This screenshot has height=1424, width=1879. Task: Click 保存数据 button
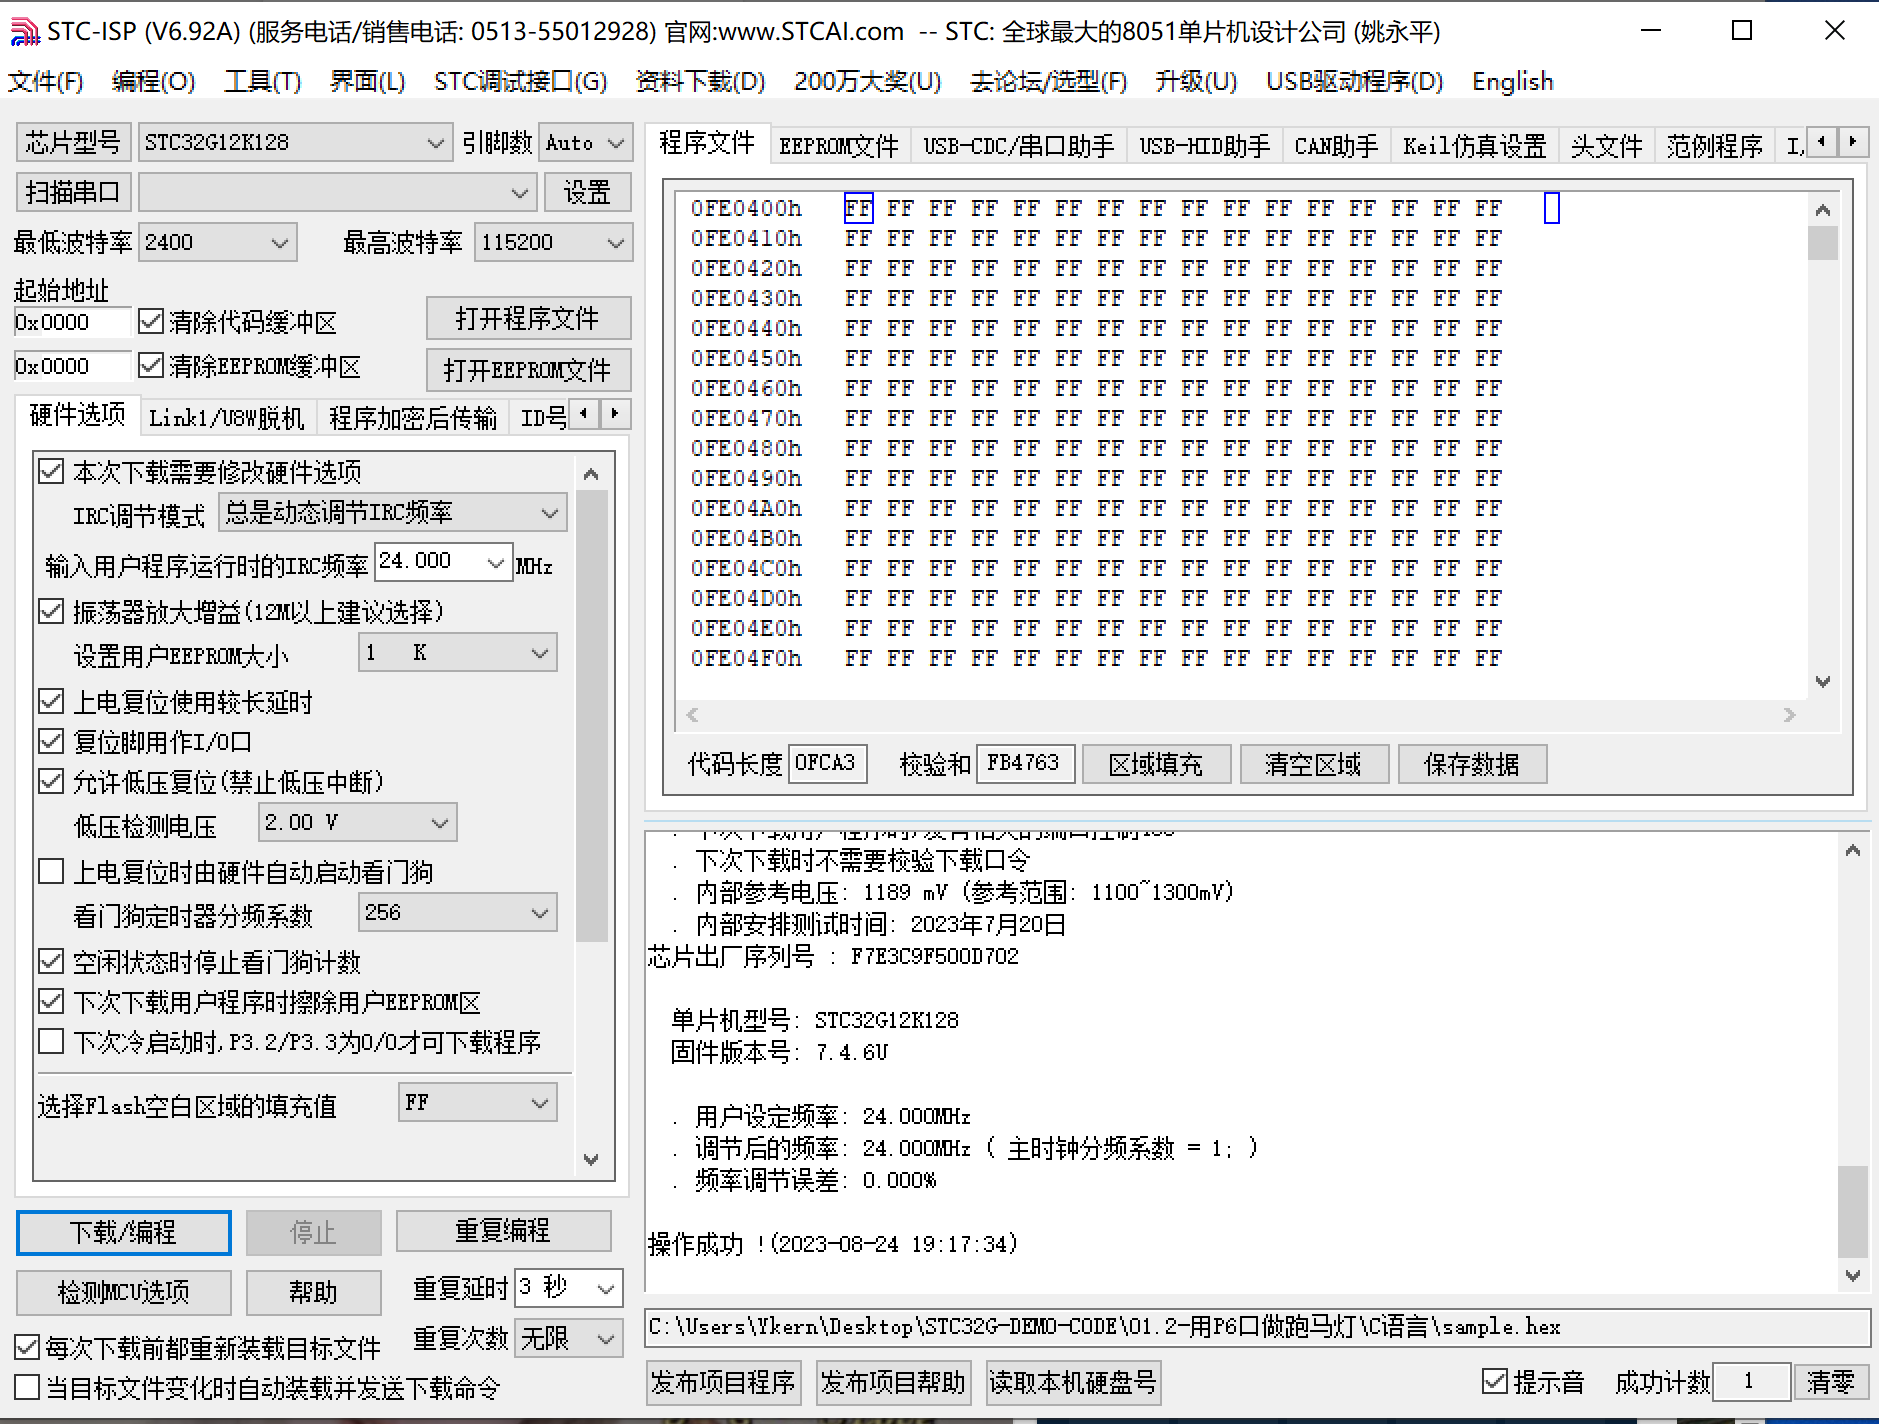(1472, 764)
